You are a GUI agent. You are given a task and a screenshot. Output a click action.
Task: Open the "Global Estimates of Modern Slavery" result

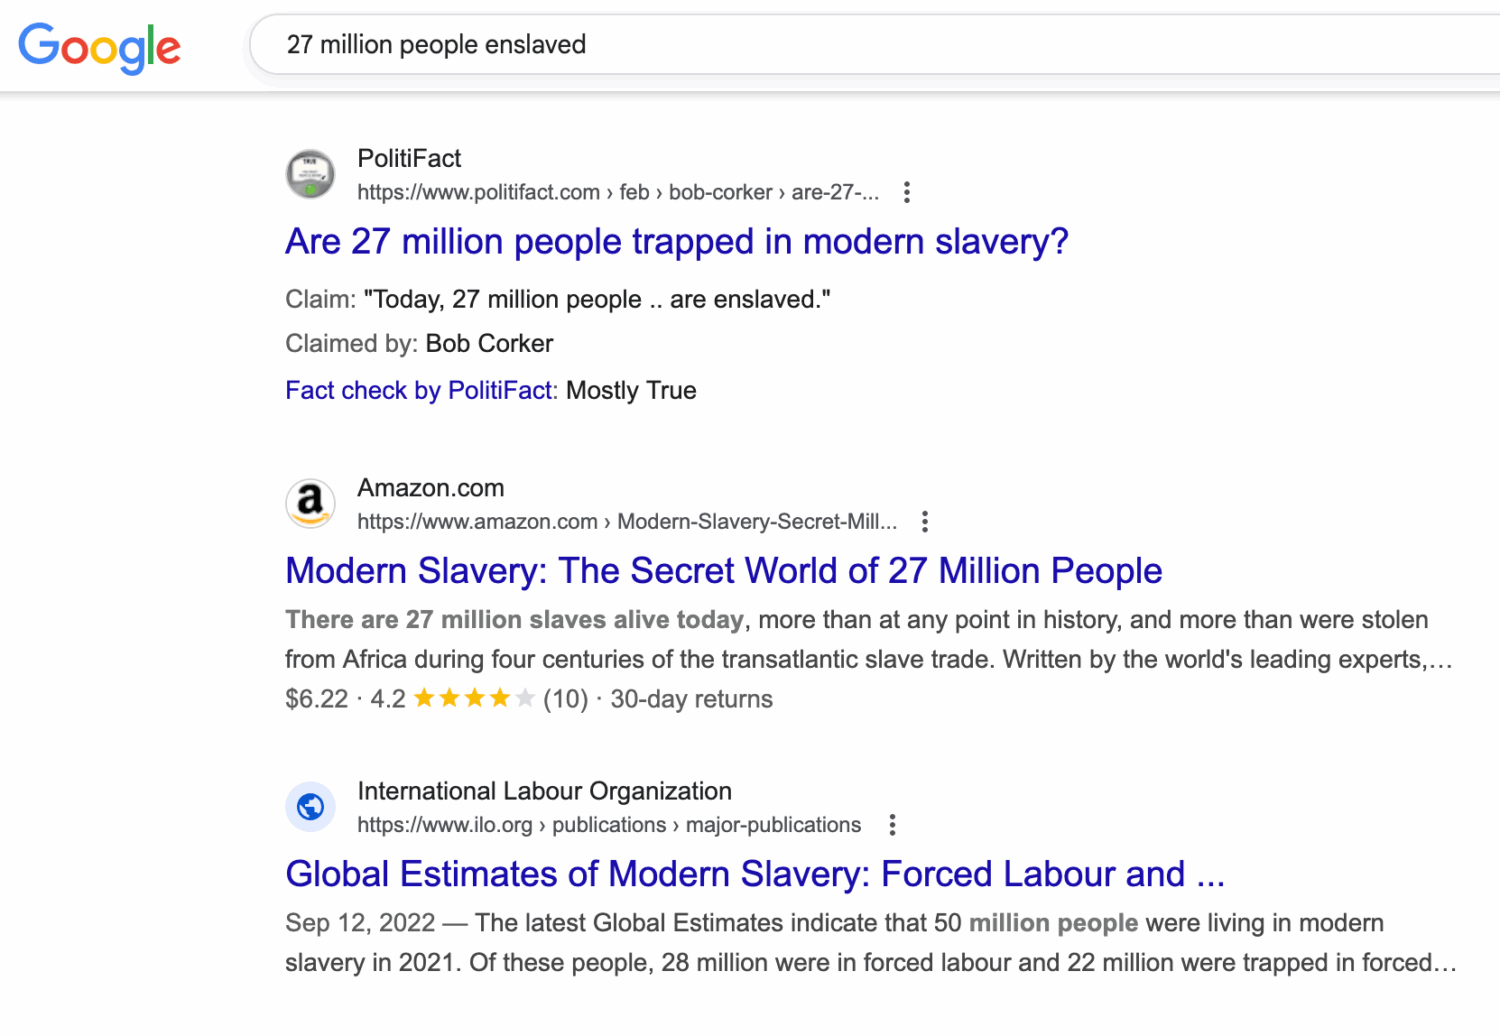[x=754, y=874]
